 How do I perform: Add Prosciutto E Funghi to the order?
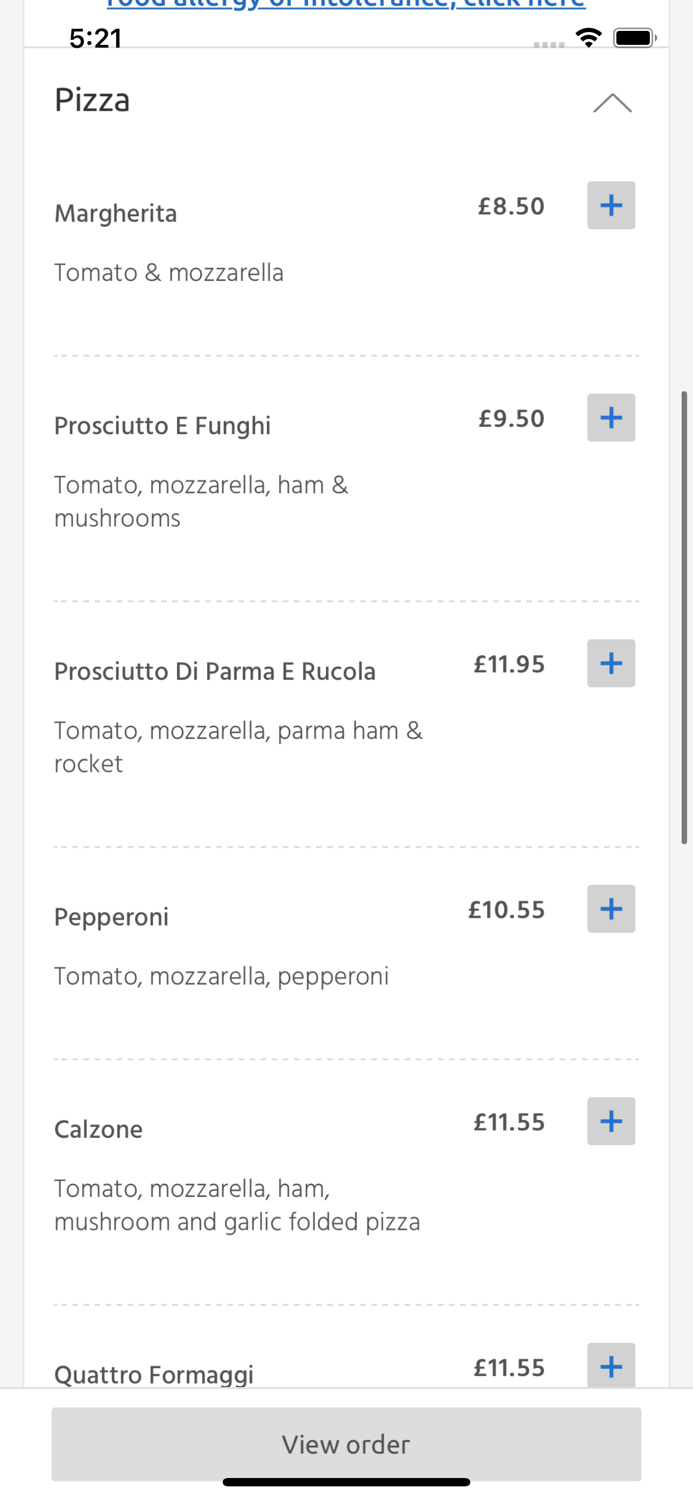click(610, 418)
